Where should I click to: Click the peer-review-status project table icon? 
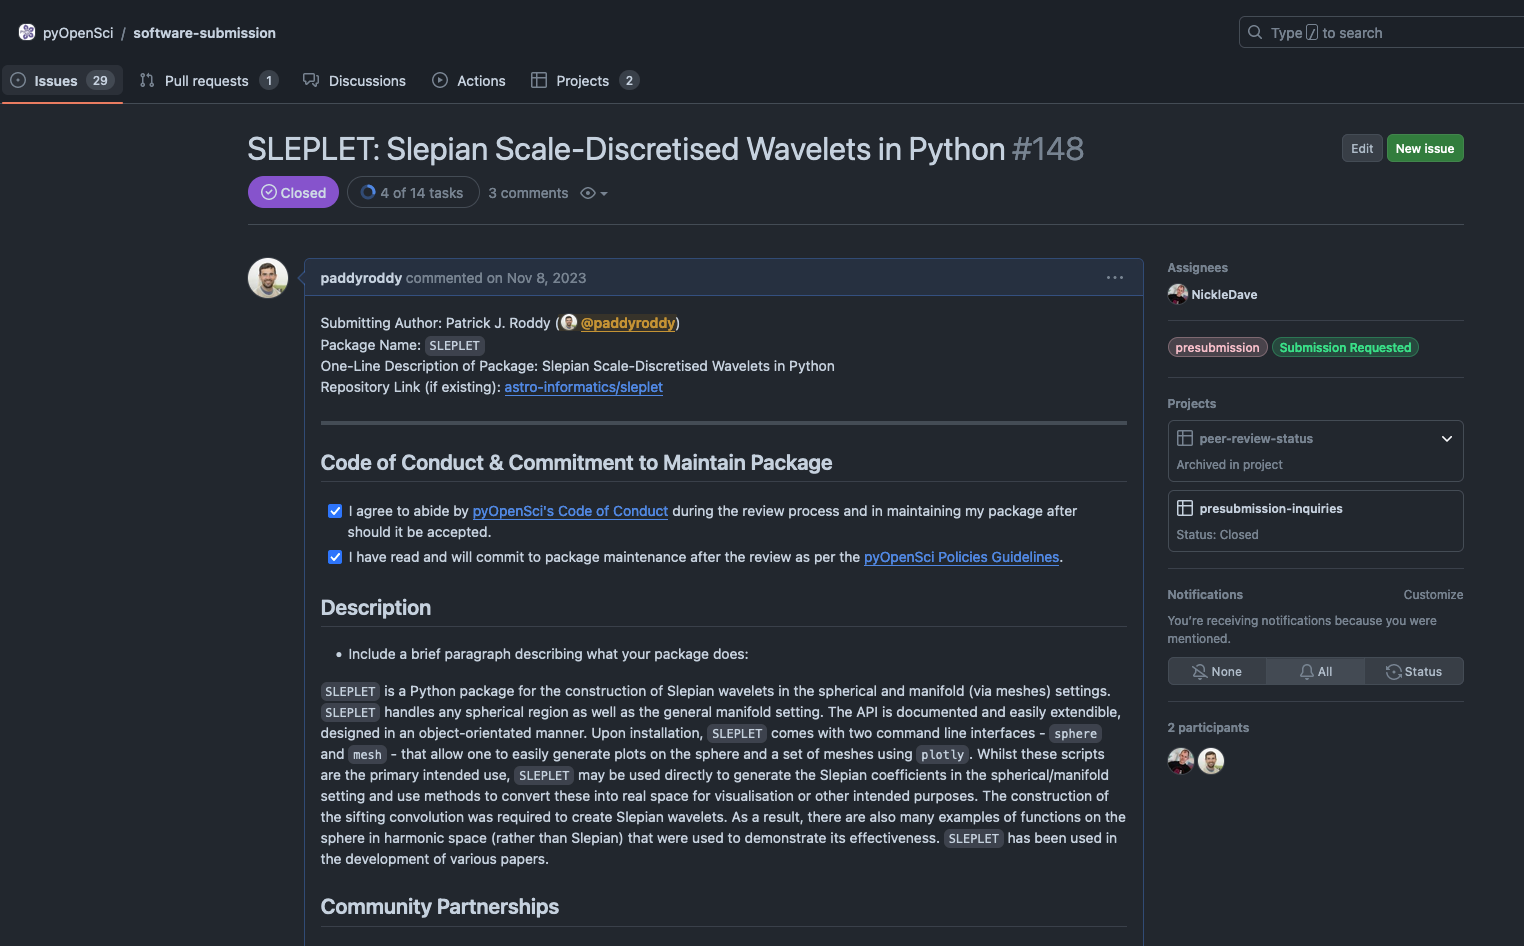coord(1185,438)
